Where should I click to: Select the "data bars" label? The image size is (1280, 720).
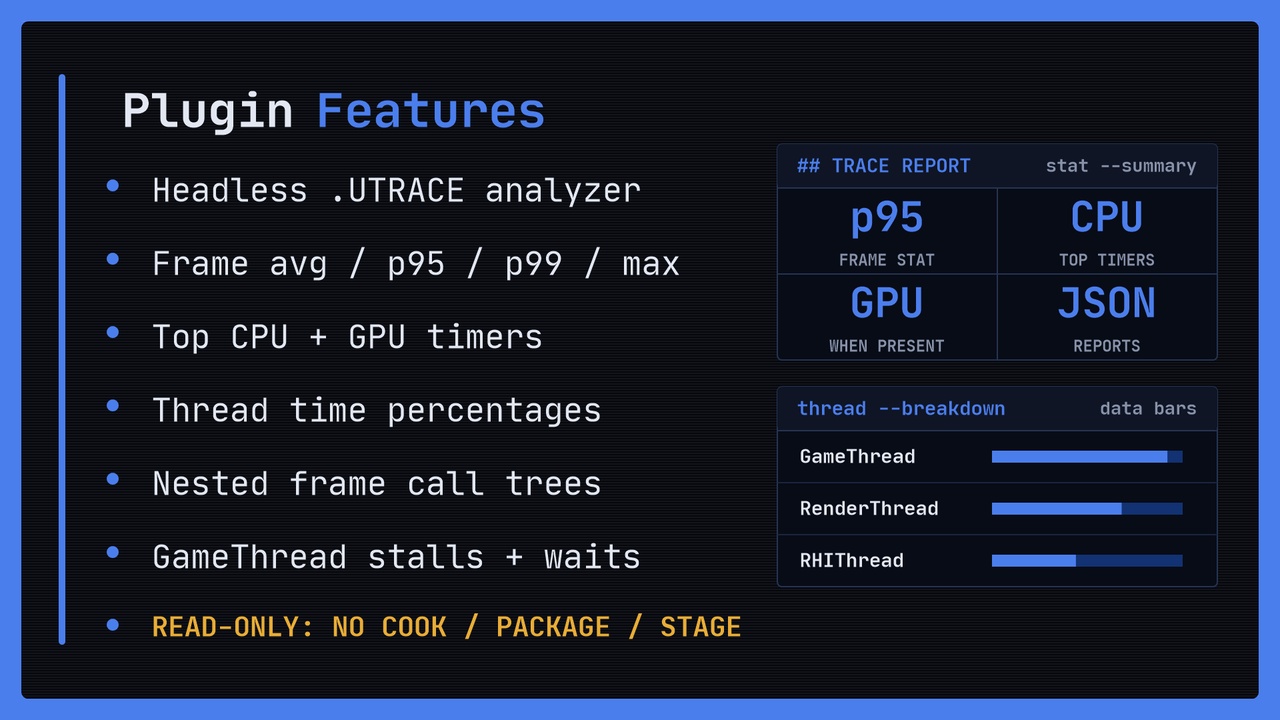coord(1148,408)
